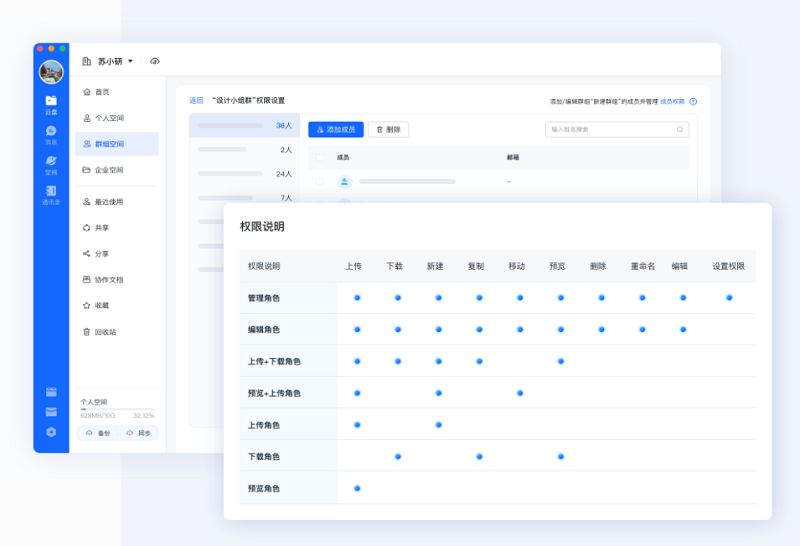Click the 预览角色 row label
Viewport: 800px width, 546px height.
coord(264,488)
